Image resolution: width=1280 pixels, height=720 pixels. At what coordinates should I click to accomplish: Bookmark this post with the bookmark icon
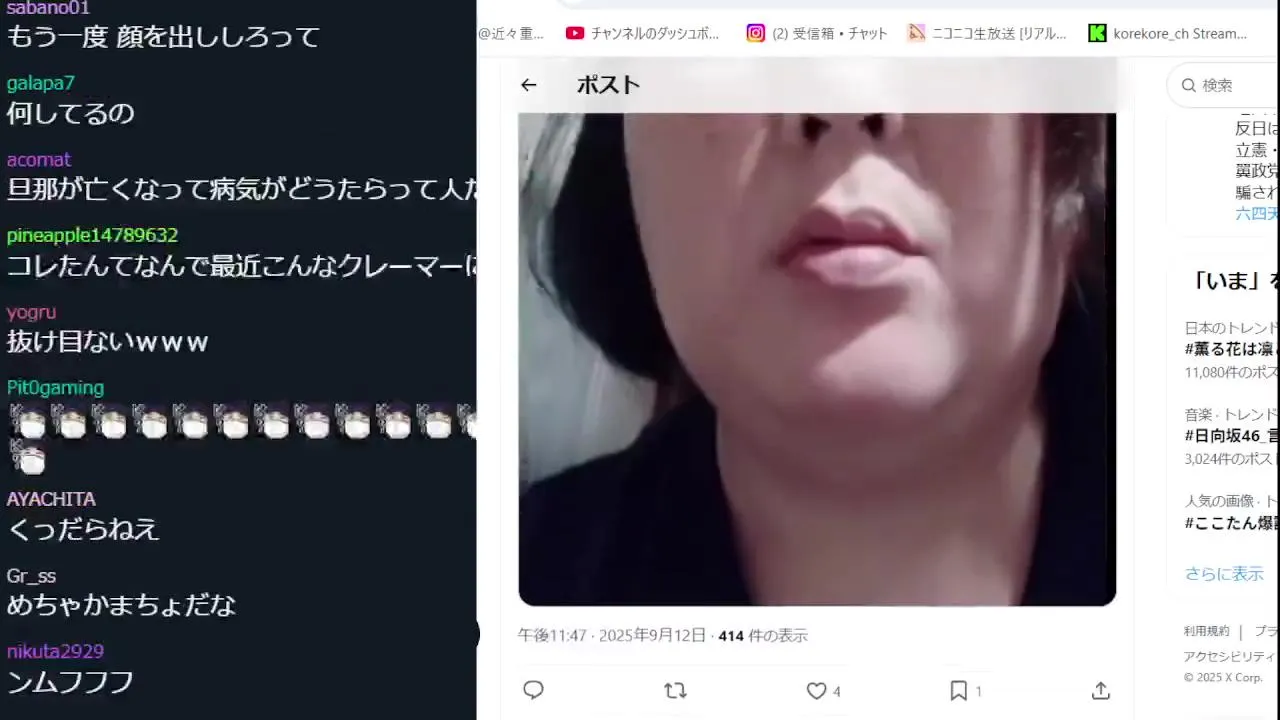pos(958,690)
